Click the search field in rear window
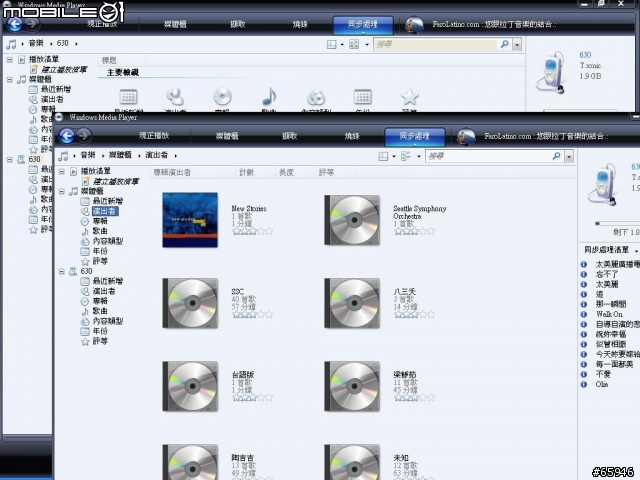The height and width of the screenshot is (480, 640). coord(436,44)
